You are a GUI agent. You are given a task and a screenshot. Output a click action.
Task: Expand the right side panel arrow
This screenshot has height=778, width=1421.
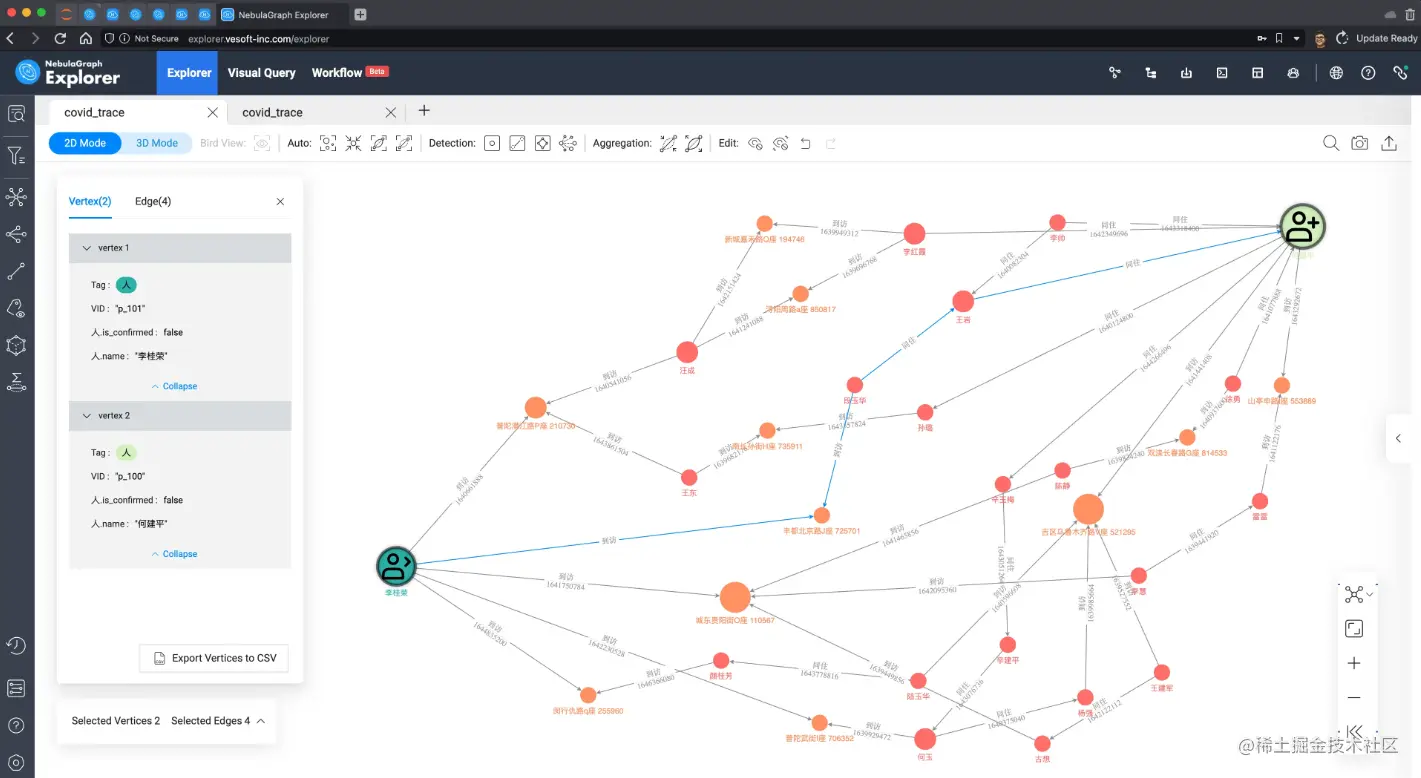click(1398, 438)
